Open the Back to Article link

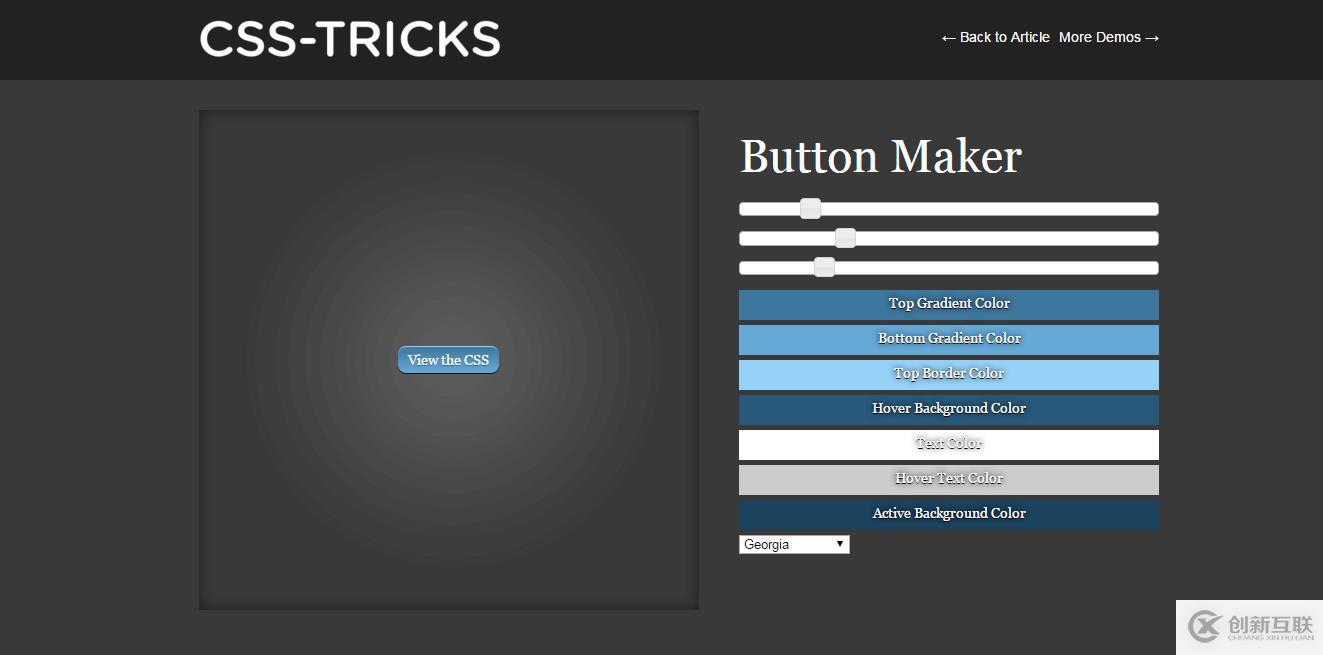coord(995,37)
